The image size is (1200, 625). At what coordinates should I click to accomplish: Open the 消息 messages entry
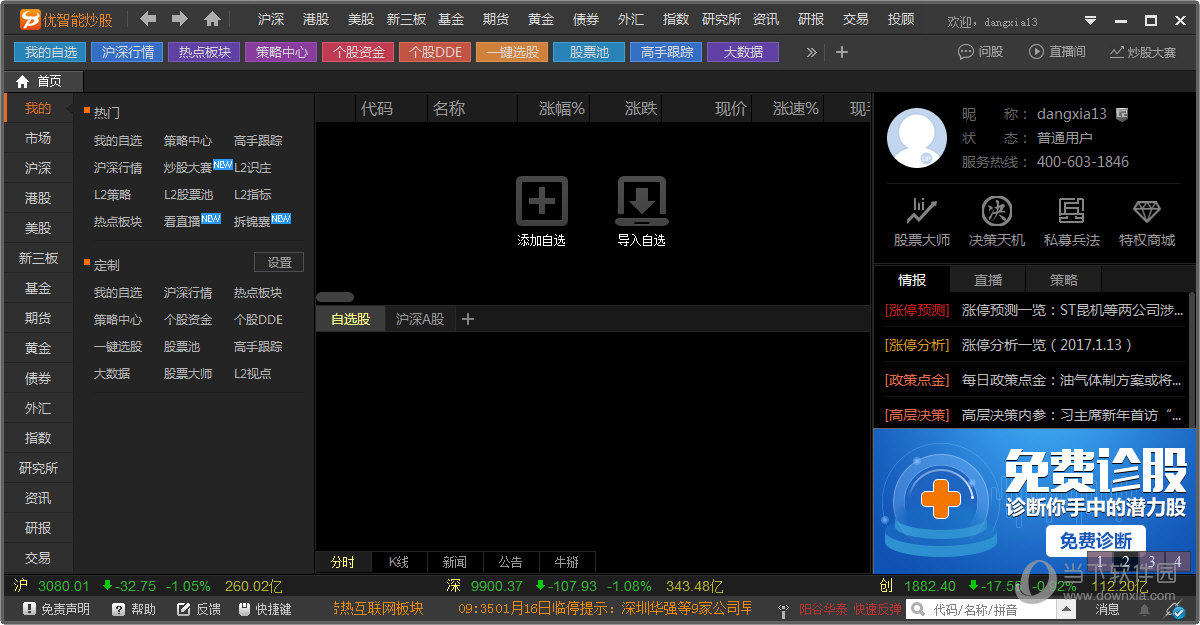pyautogui.click(x=1108, y=609)
